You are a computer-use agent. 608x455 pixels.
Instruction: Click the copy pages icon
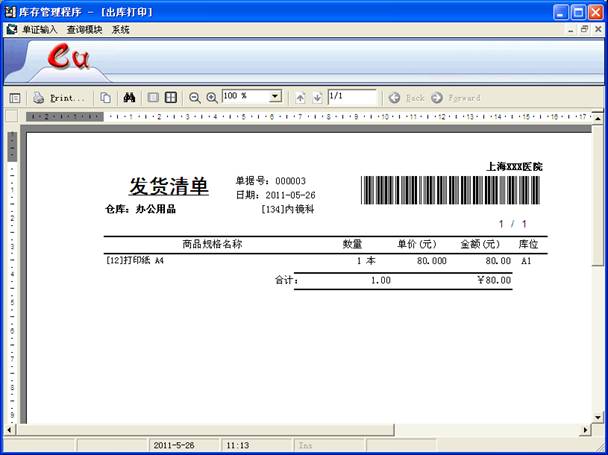pyautogui.click(x=105, y=98)
